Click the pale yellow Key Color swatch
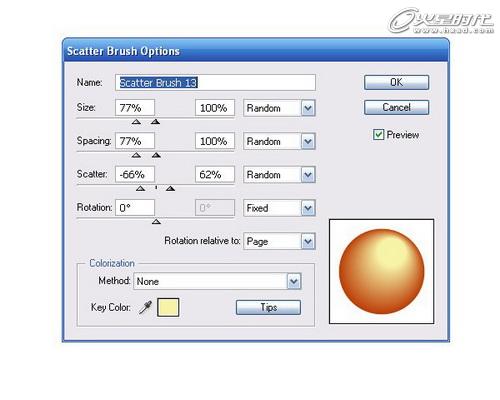The width and height of the screenshot is (500, 400). click(168, 307)
